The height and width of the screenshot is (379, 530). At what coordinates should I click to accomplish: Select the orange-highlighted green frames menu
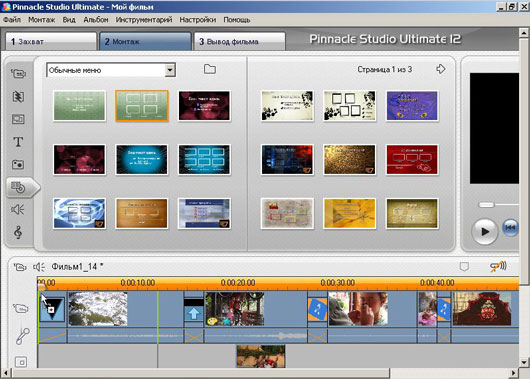[x=142, y=106]
